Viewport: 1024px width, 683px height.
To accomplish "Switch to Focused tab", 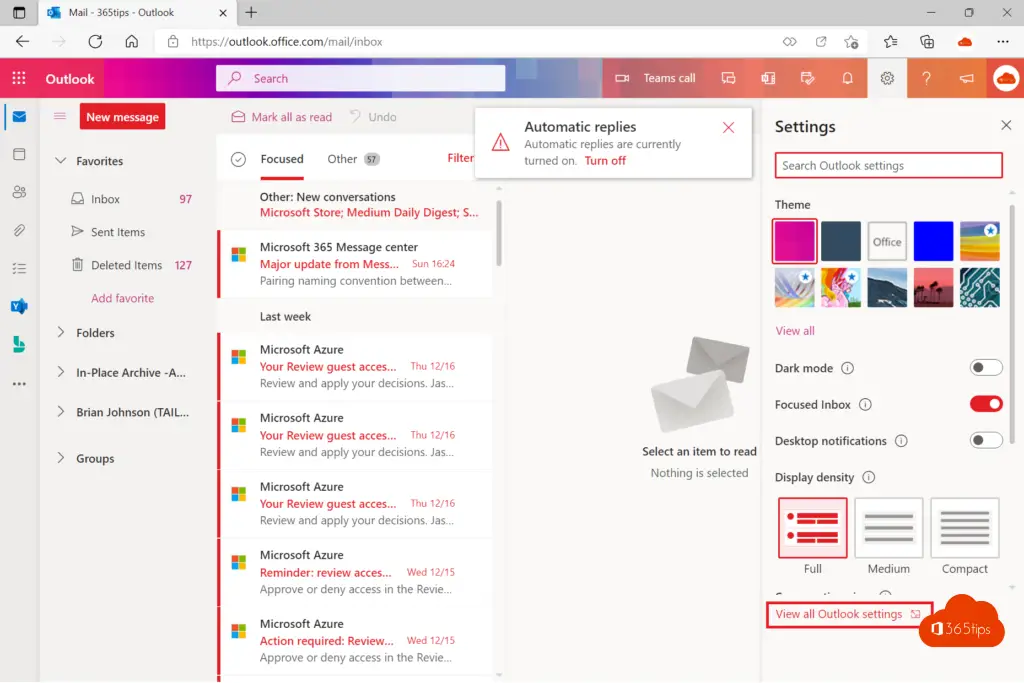I will [x=282, y=159].
